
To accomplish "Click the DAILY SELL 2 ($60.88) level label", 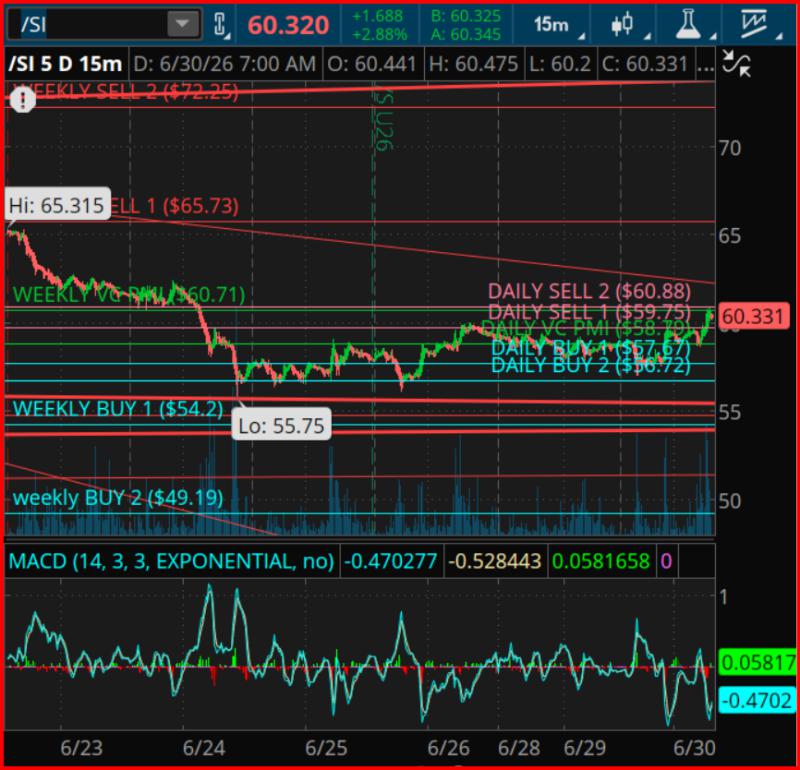I will pos(589,291).
